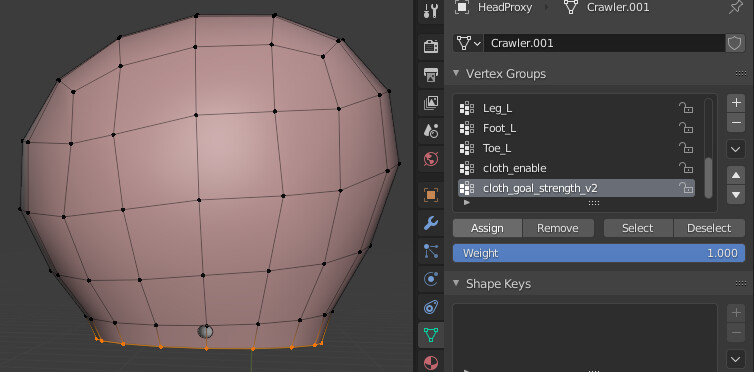Open the Object properties tab
Image resolution: width=754 pixels, height=372 pixels.
coord(430,195)
